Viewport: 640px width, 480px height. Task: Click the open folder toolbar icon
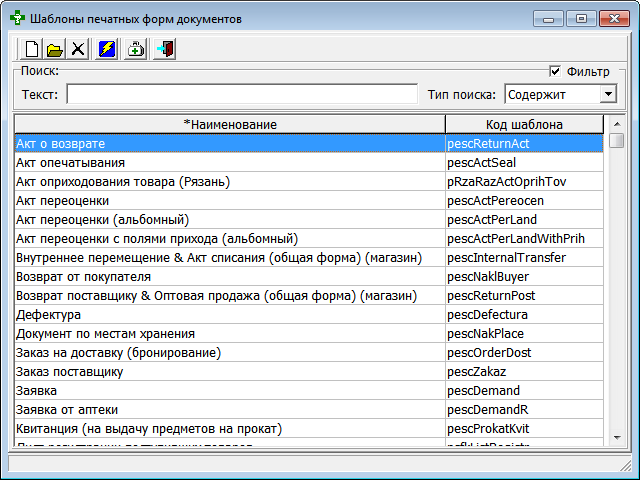point(55,49)
